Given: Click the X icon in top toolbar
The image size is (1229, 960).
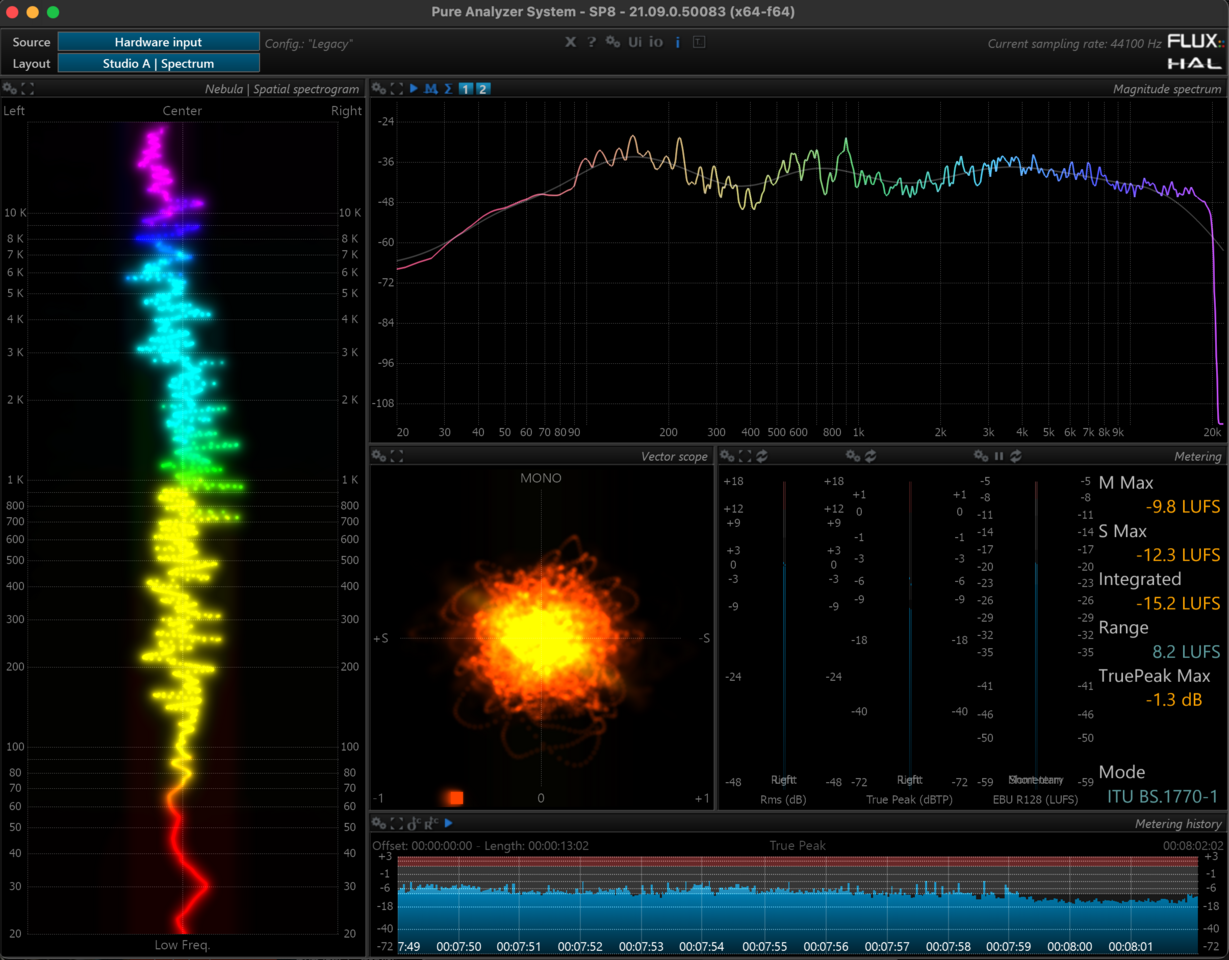Looking at the screenshot, I should pyautogui.click(x=570, y=42).
